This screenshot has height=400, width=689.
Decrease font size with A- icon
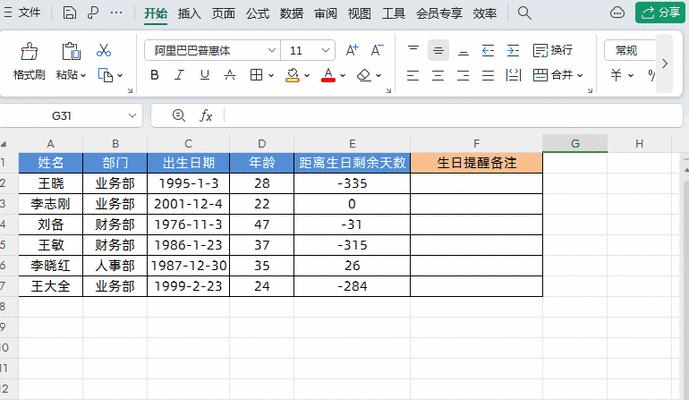[377, 50]
